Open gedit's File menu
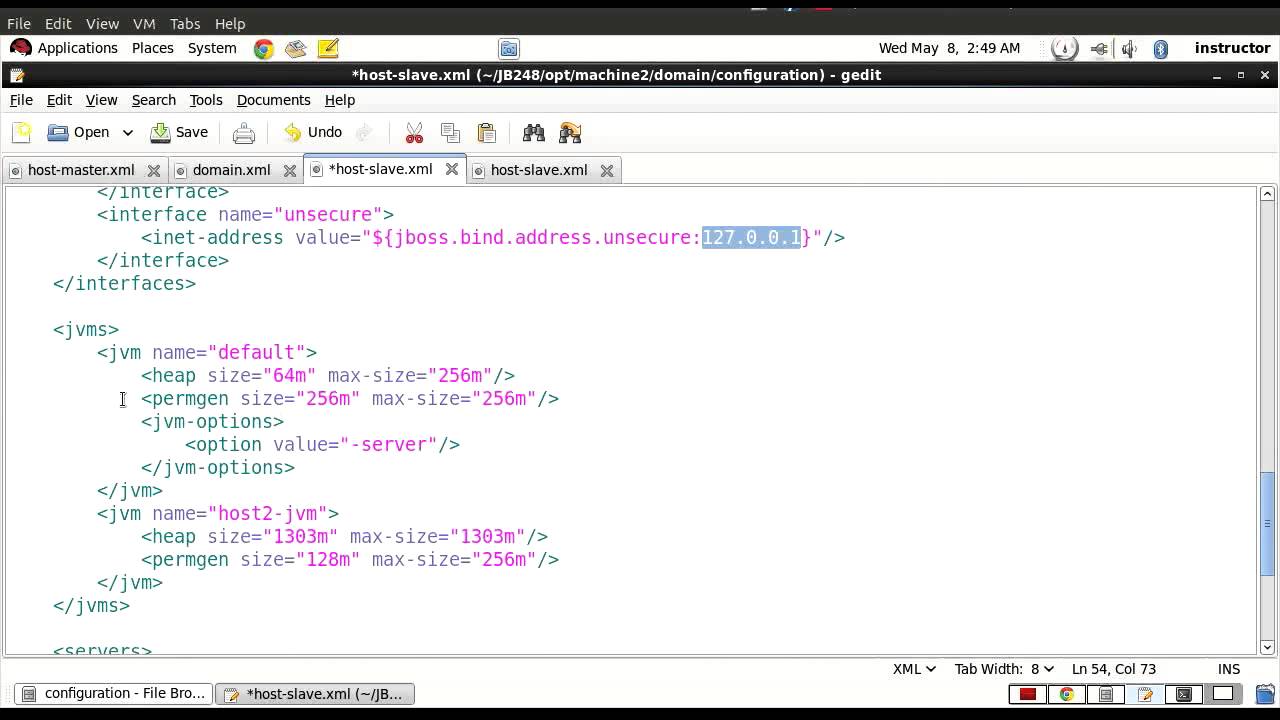This screenshot has height=720, width=1280. click(x=21, y=100)
